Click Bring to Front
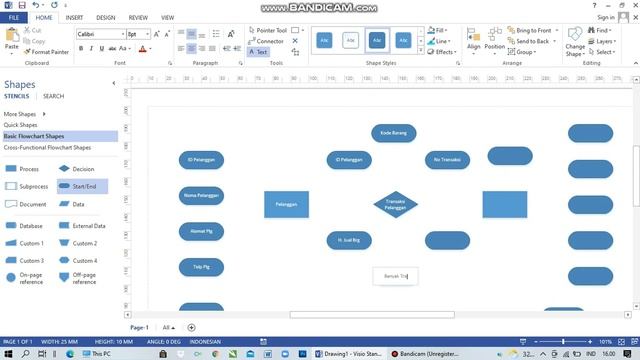The width and height of the screenshot is (640, 360). (x=532, y=30)
